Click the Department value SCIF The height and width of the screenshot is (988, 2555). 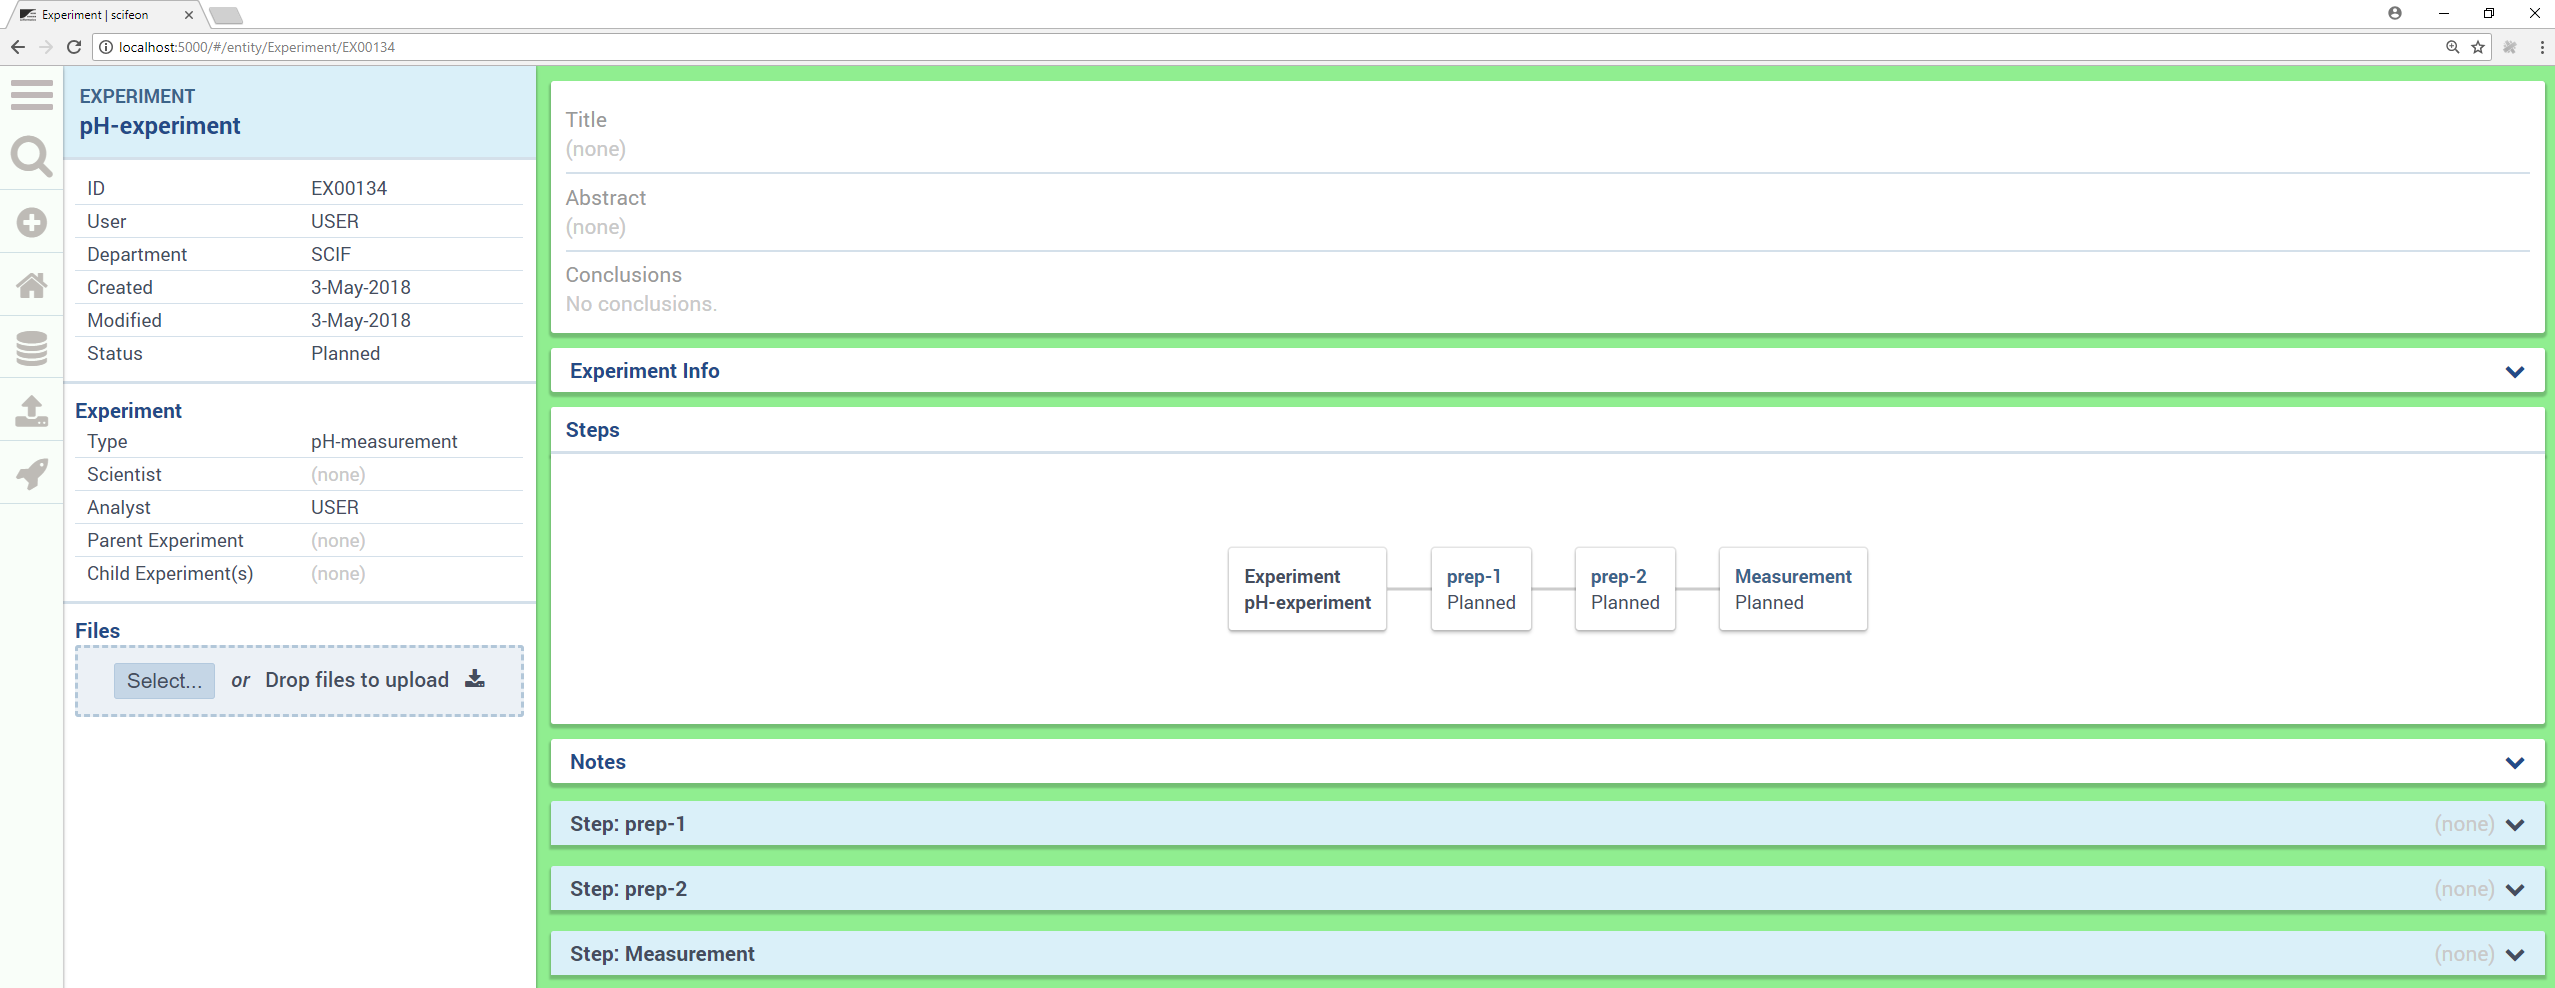coord(330,254)
